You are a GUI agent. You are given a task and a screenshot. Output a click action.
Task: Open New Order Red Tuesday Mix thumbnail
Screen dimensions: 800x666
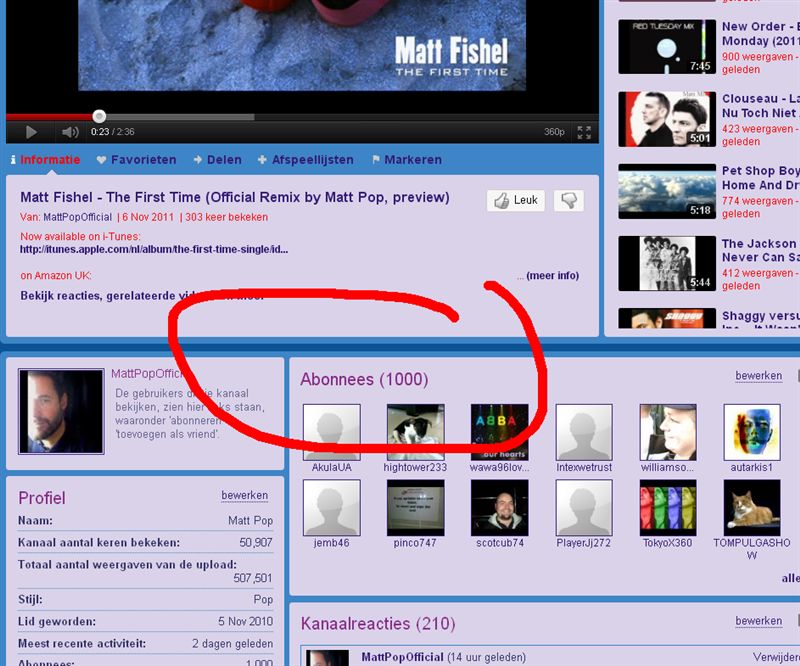[x=667, y=47]
